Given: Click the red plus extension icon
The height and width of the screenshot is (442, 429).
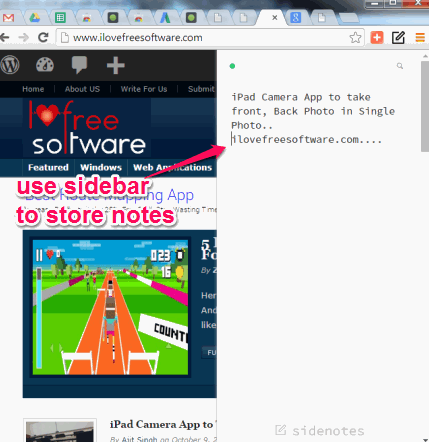Looking at the screenshot, I should (x=377, y=37).
